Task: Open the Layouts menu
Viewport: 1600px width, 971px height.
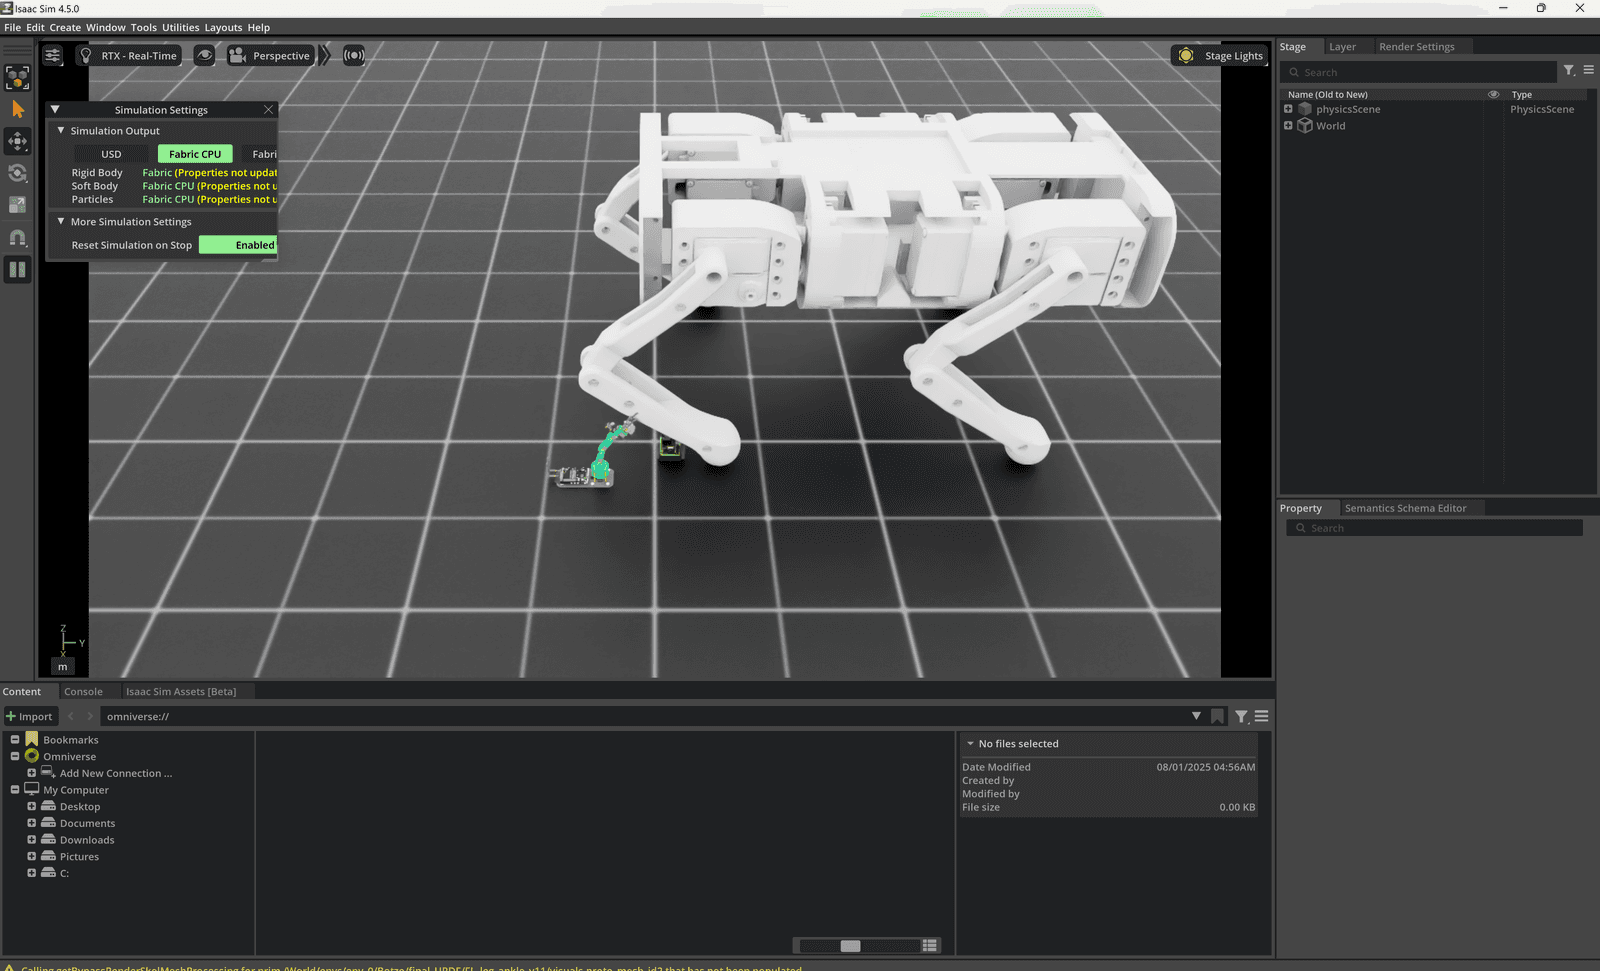Action: 223,28
